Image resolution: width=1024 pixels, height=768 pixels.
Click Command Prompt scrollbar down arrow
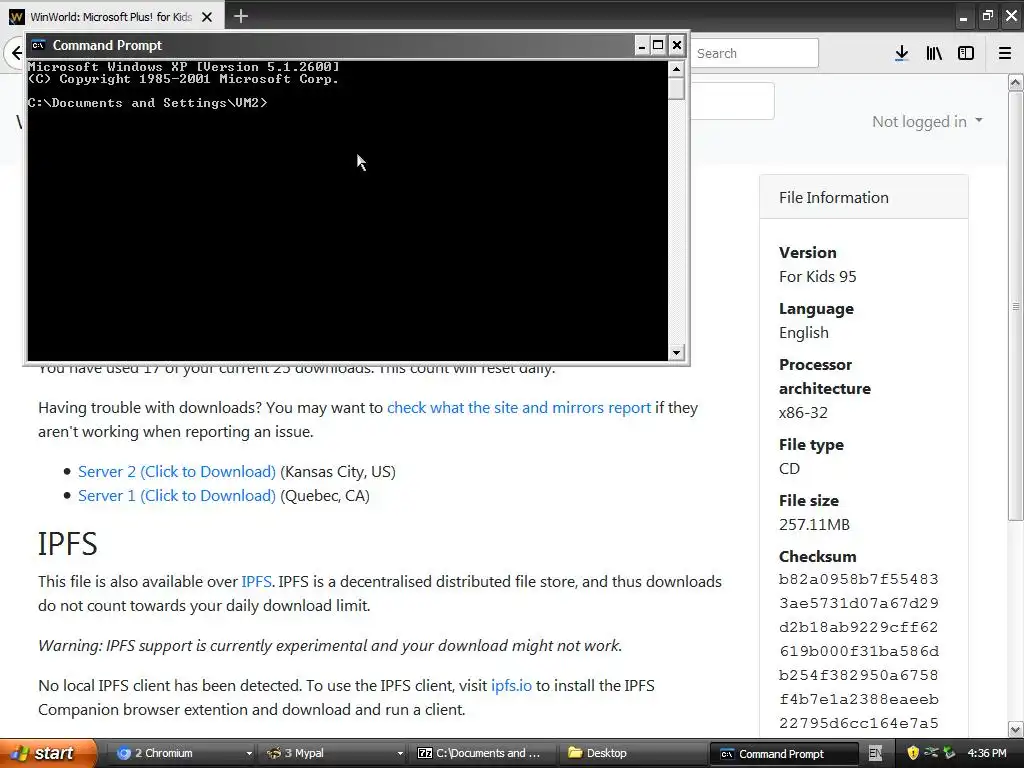(x=677, y=353)
